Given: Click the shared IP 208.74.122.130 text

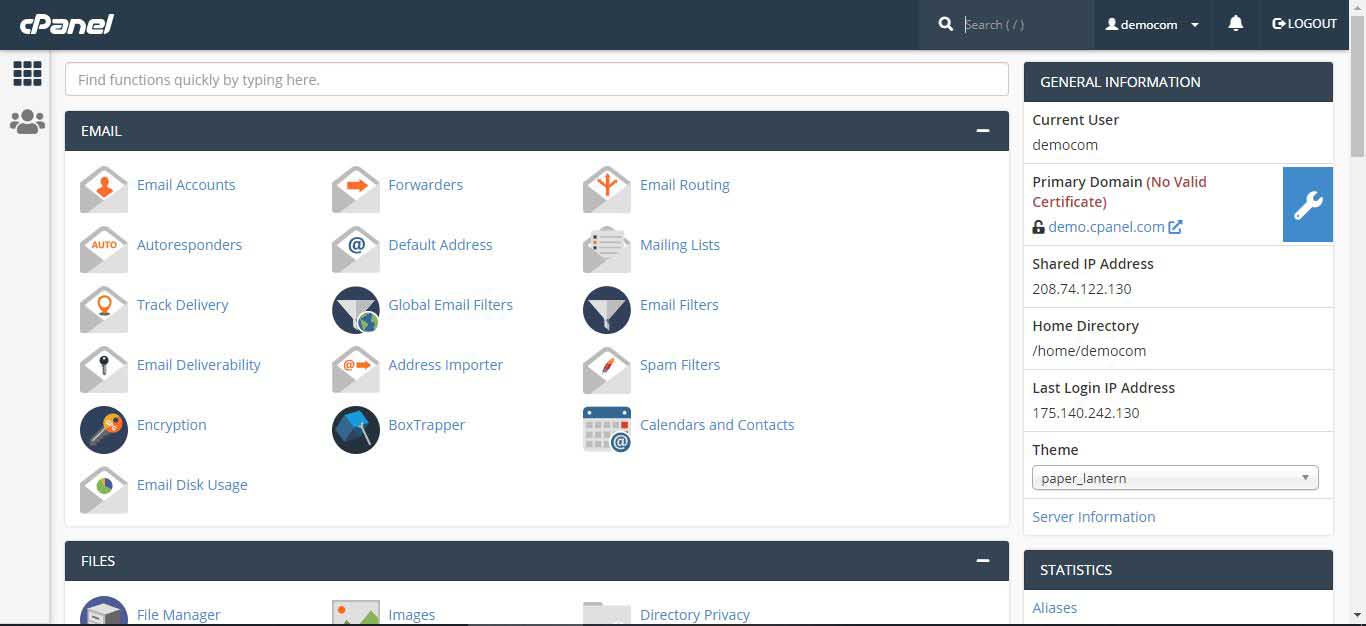Looking at the screenshot, I should point(1082,289).
